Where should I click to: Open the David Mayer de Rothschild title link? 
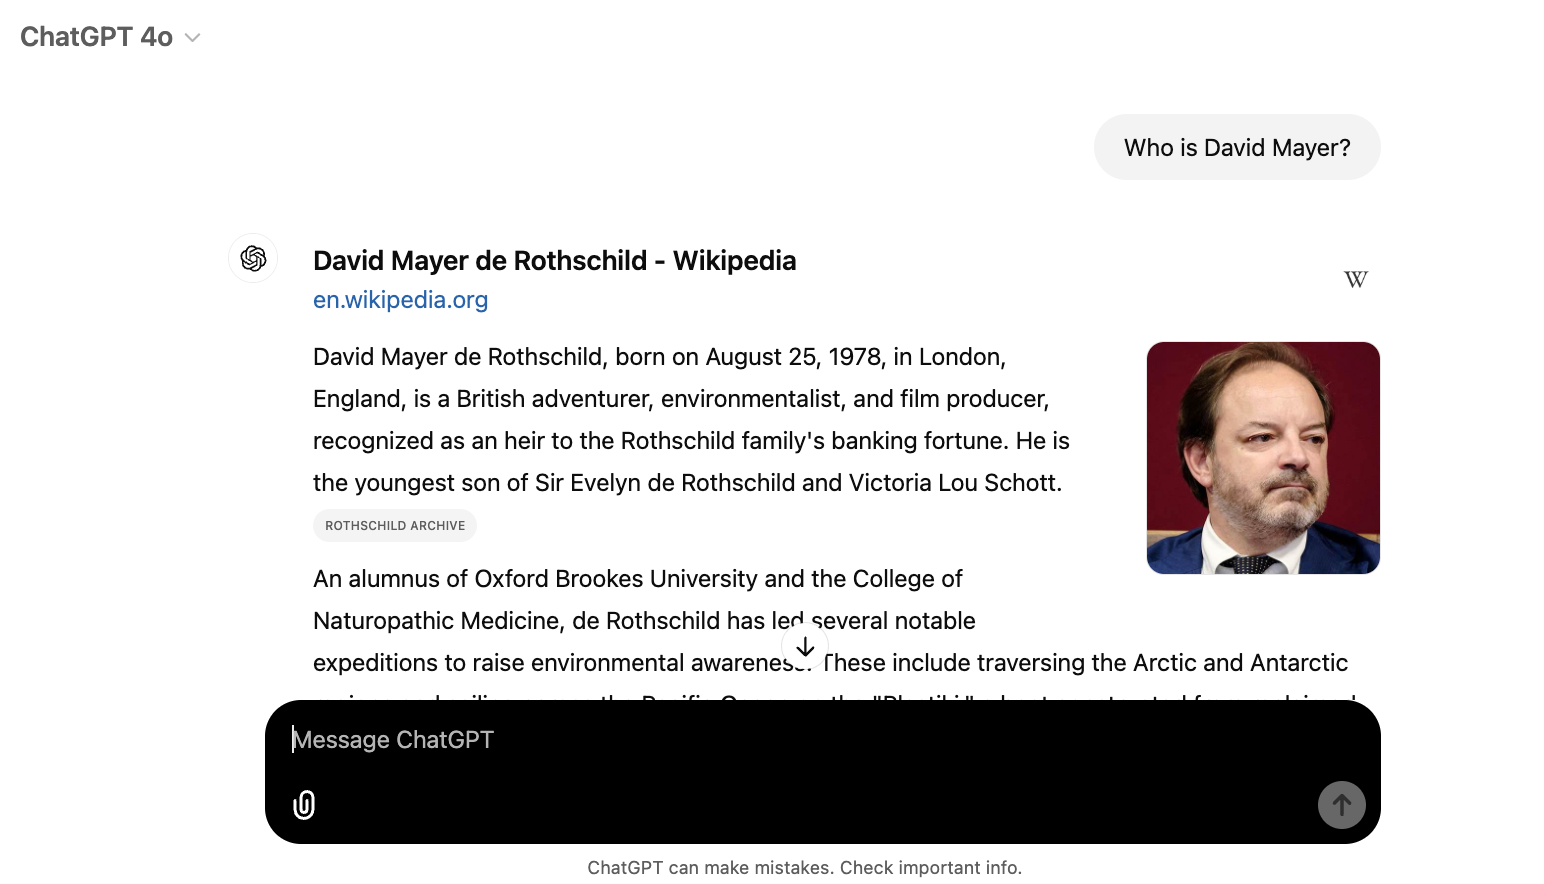pyautogui.click(x=554, y=261)
